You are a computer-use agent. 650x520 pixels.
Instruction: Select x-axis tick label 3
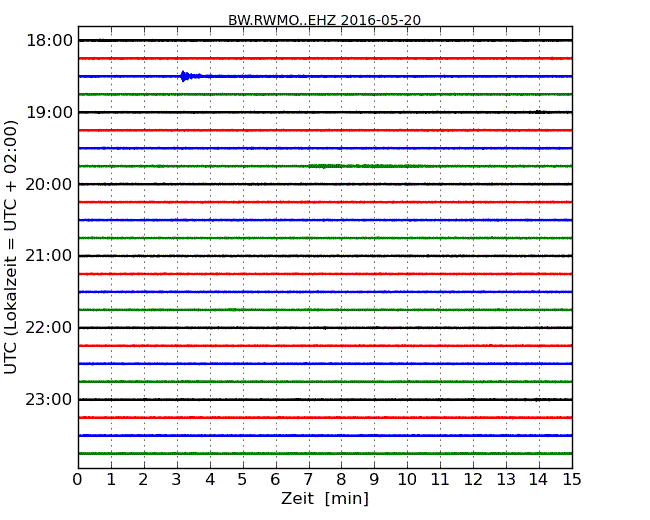(x=177, y=480)
